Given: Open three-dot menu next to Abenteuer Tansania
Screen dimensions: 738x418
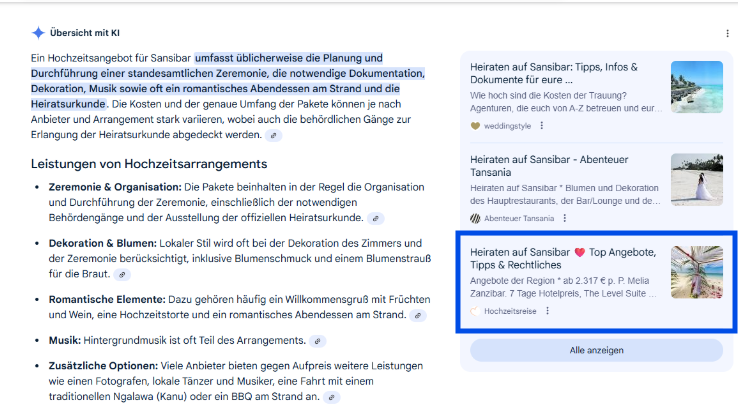Looking at the screenshot, I should (x=565, y=218).
